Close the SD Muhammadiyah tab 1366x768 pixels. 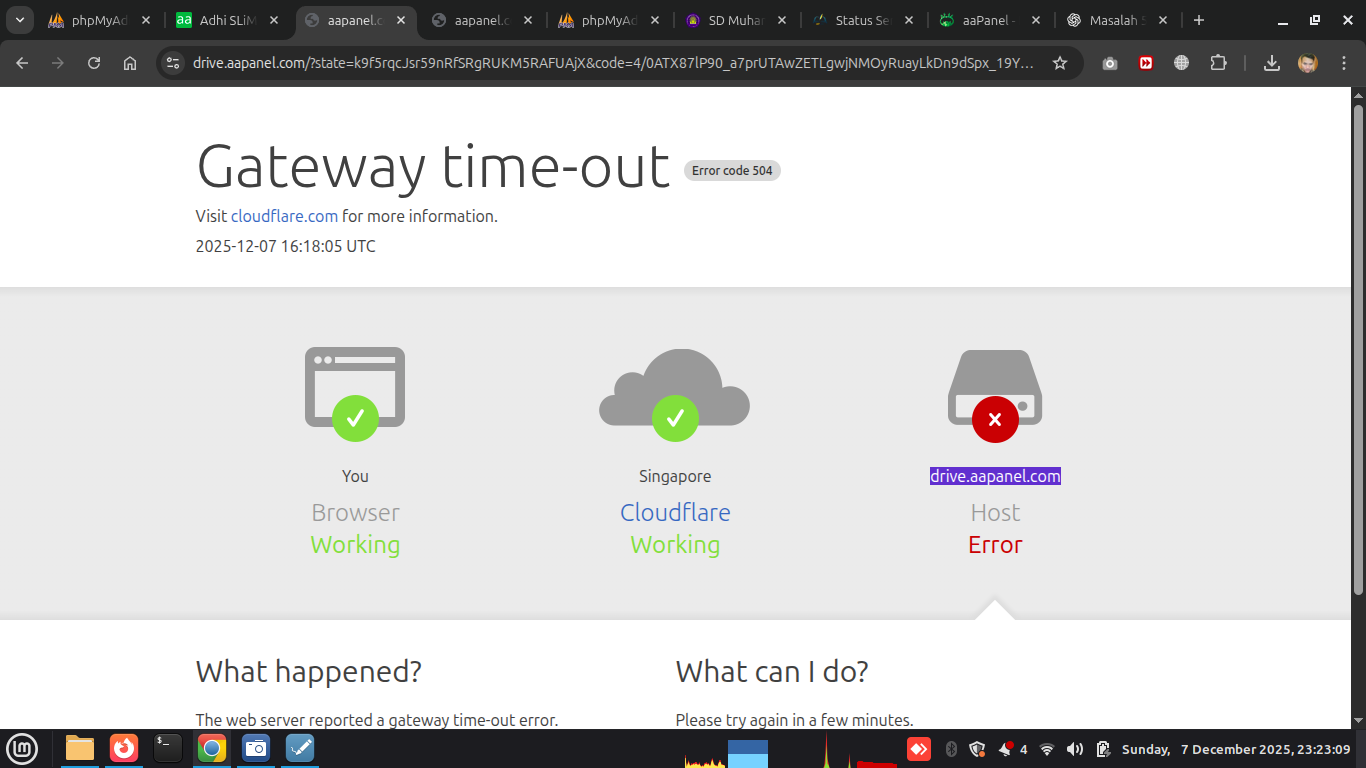pyautogui.click(x=782, y=20)
